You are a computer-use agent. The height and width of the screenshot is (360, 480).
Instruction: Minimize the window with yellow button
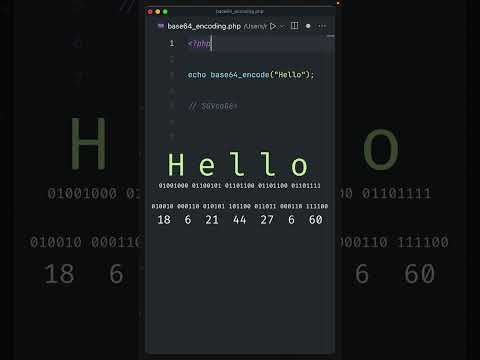tap(158, 12)
